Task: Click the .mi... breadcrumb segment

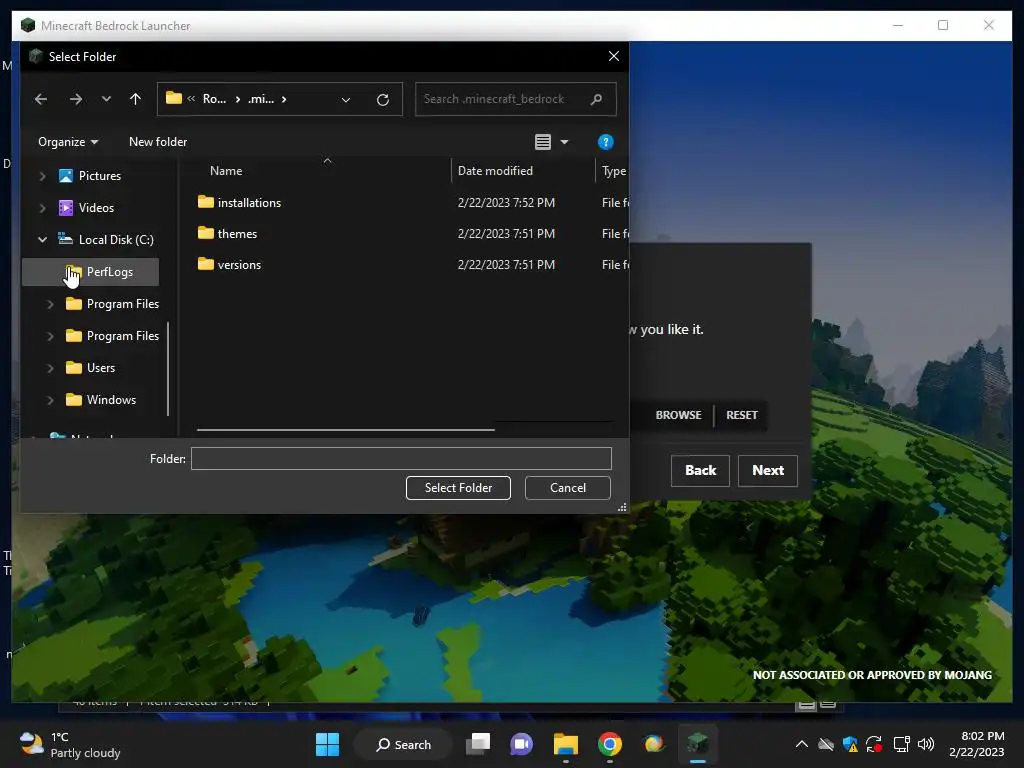Action: 261,99
